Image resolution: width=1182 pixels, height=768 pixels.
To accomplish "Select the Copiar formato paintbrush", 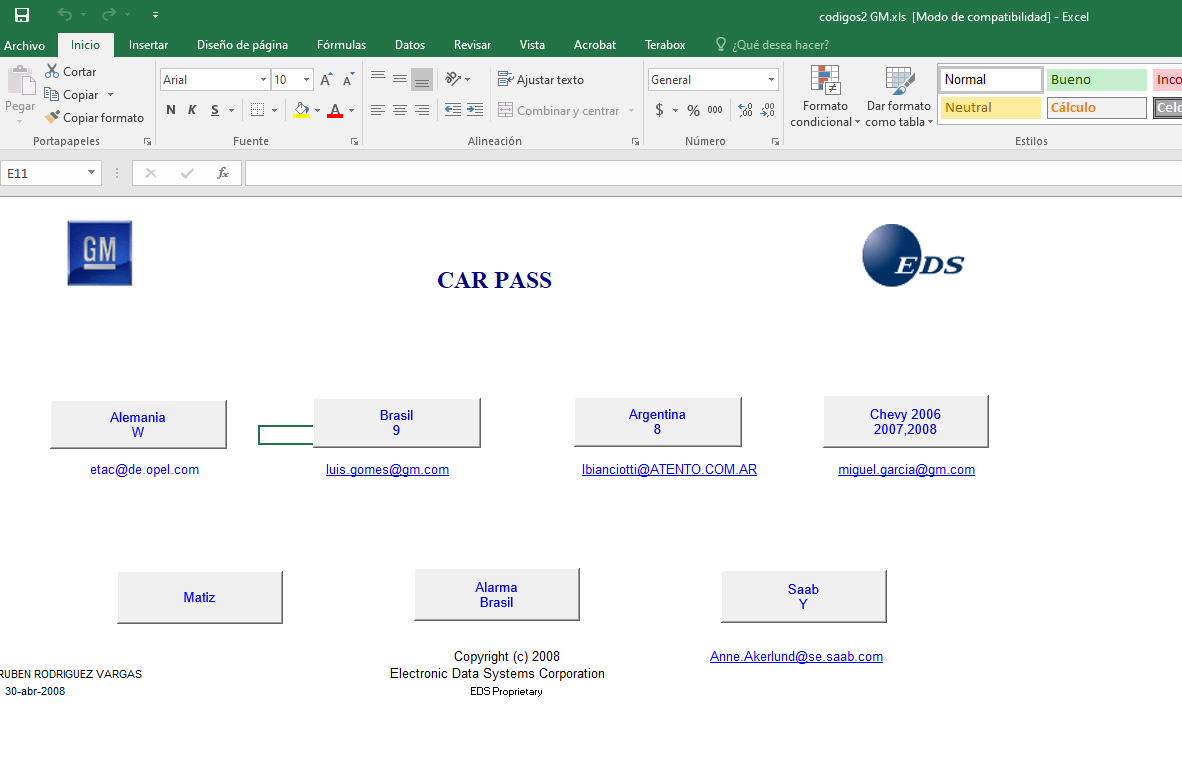I will [x=52, y=117].
